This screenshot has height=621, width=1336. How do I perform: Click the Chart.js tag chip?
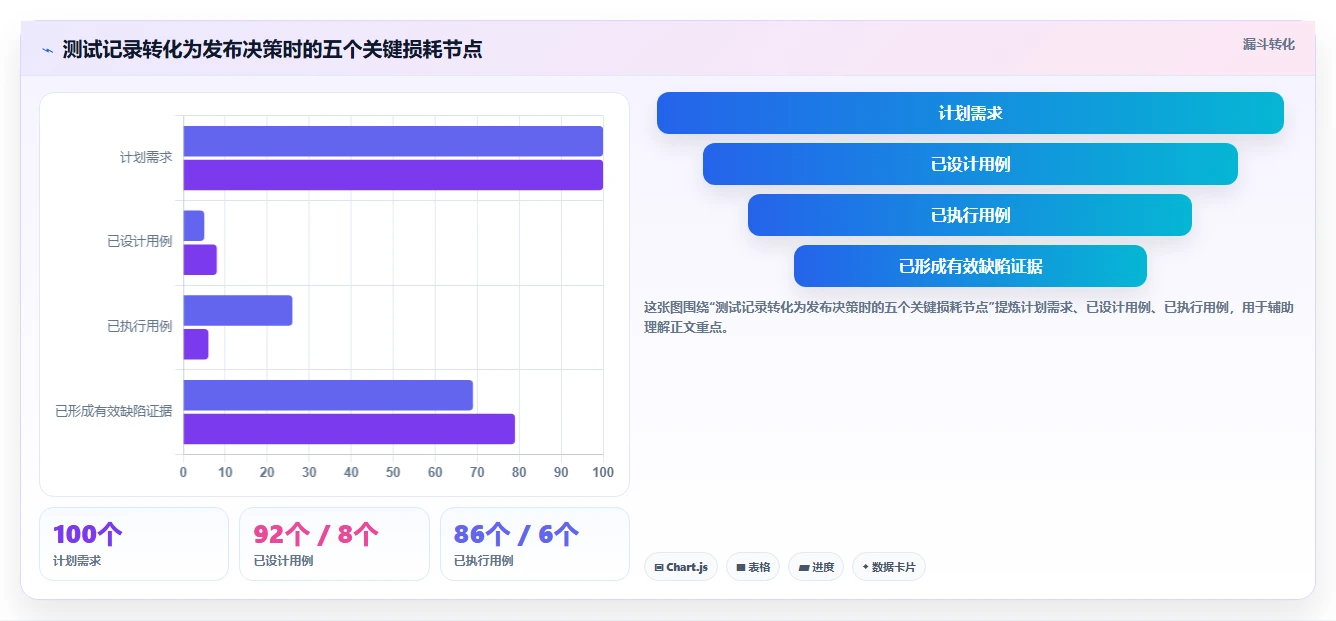coord(681,567)
